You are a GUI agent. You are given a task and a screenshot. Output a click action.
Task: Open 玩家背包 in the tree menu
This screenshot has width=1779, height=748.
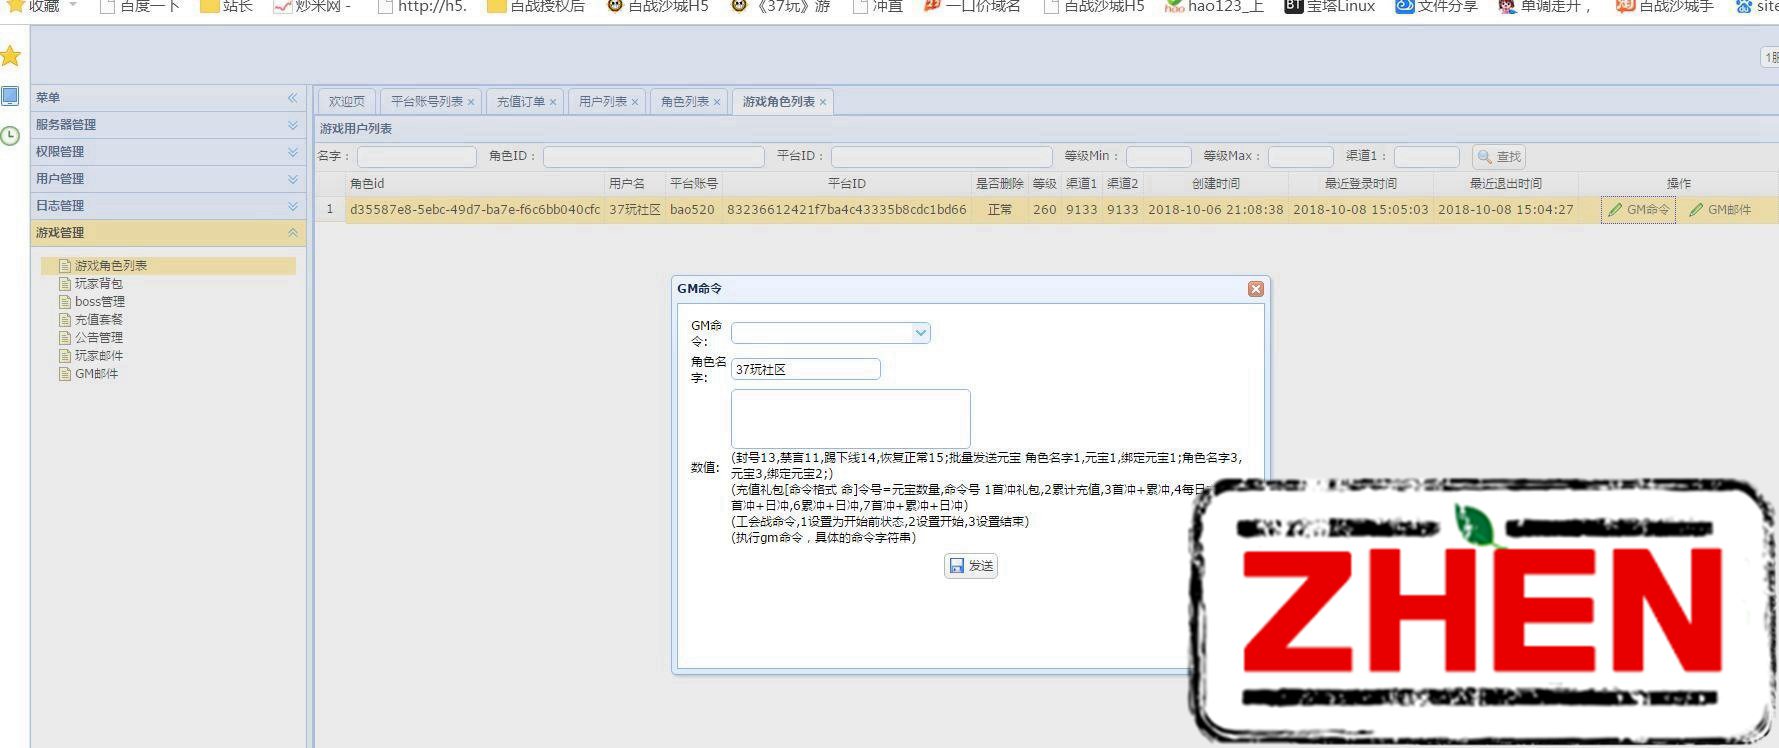98,284
